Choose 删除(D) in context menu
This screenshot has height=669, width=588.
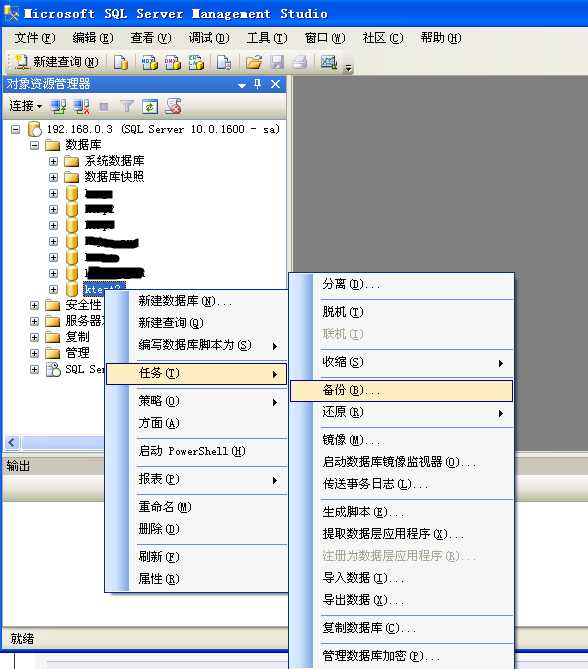(x=196, y=529)
